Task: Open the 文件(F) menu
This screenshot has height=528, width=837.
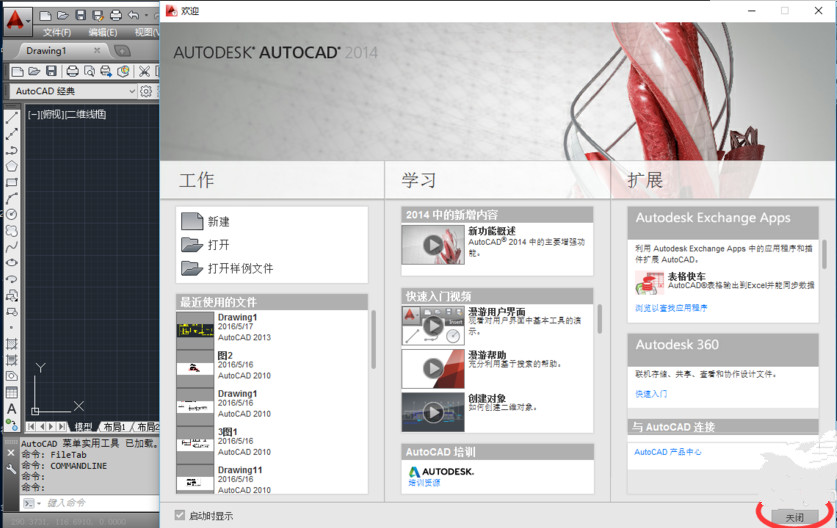Action: pos(57,33)
